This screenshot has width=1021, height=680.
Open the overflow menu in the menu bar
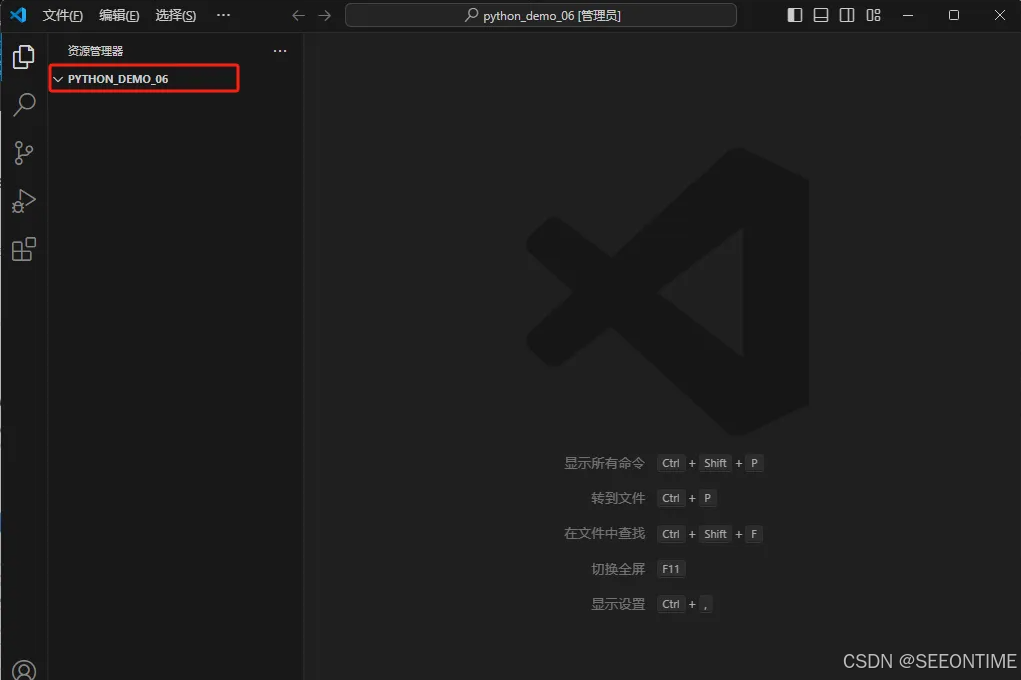(223, 15)
